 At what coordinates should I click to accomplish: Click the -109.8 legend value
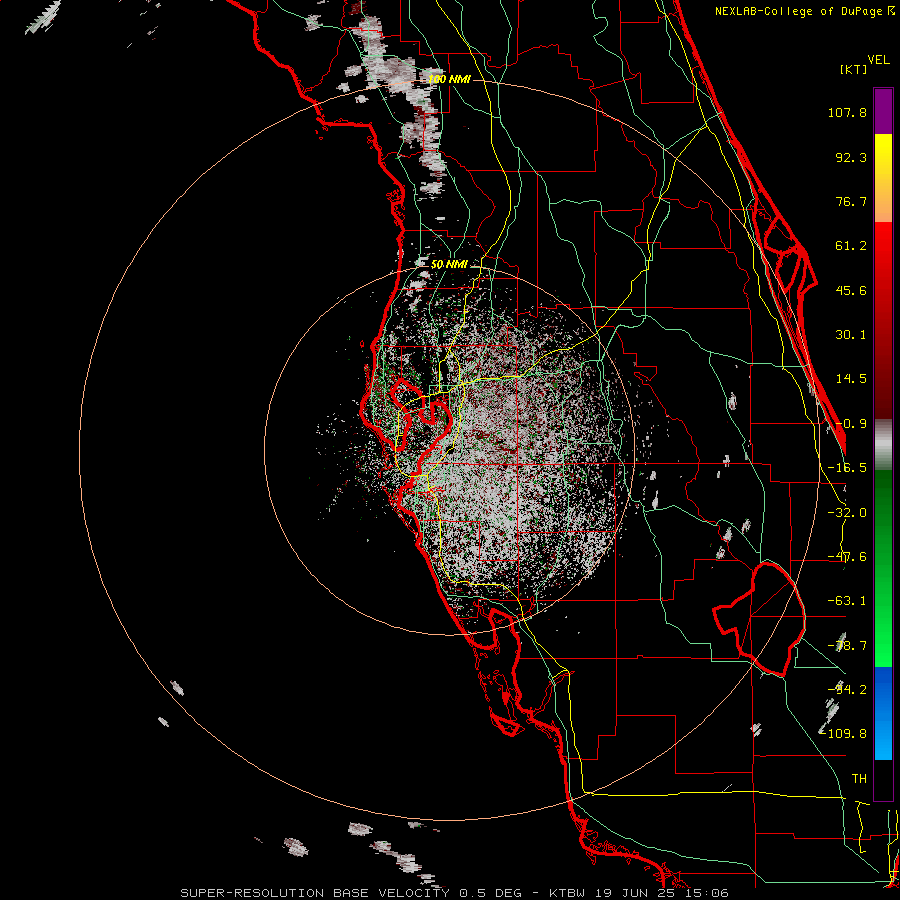click(x=844, y=734)
